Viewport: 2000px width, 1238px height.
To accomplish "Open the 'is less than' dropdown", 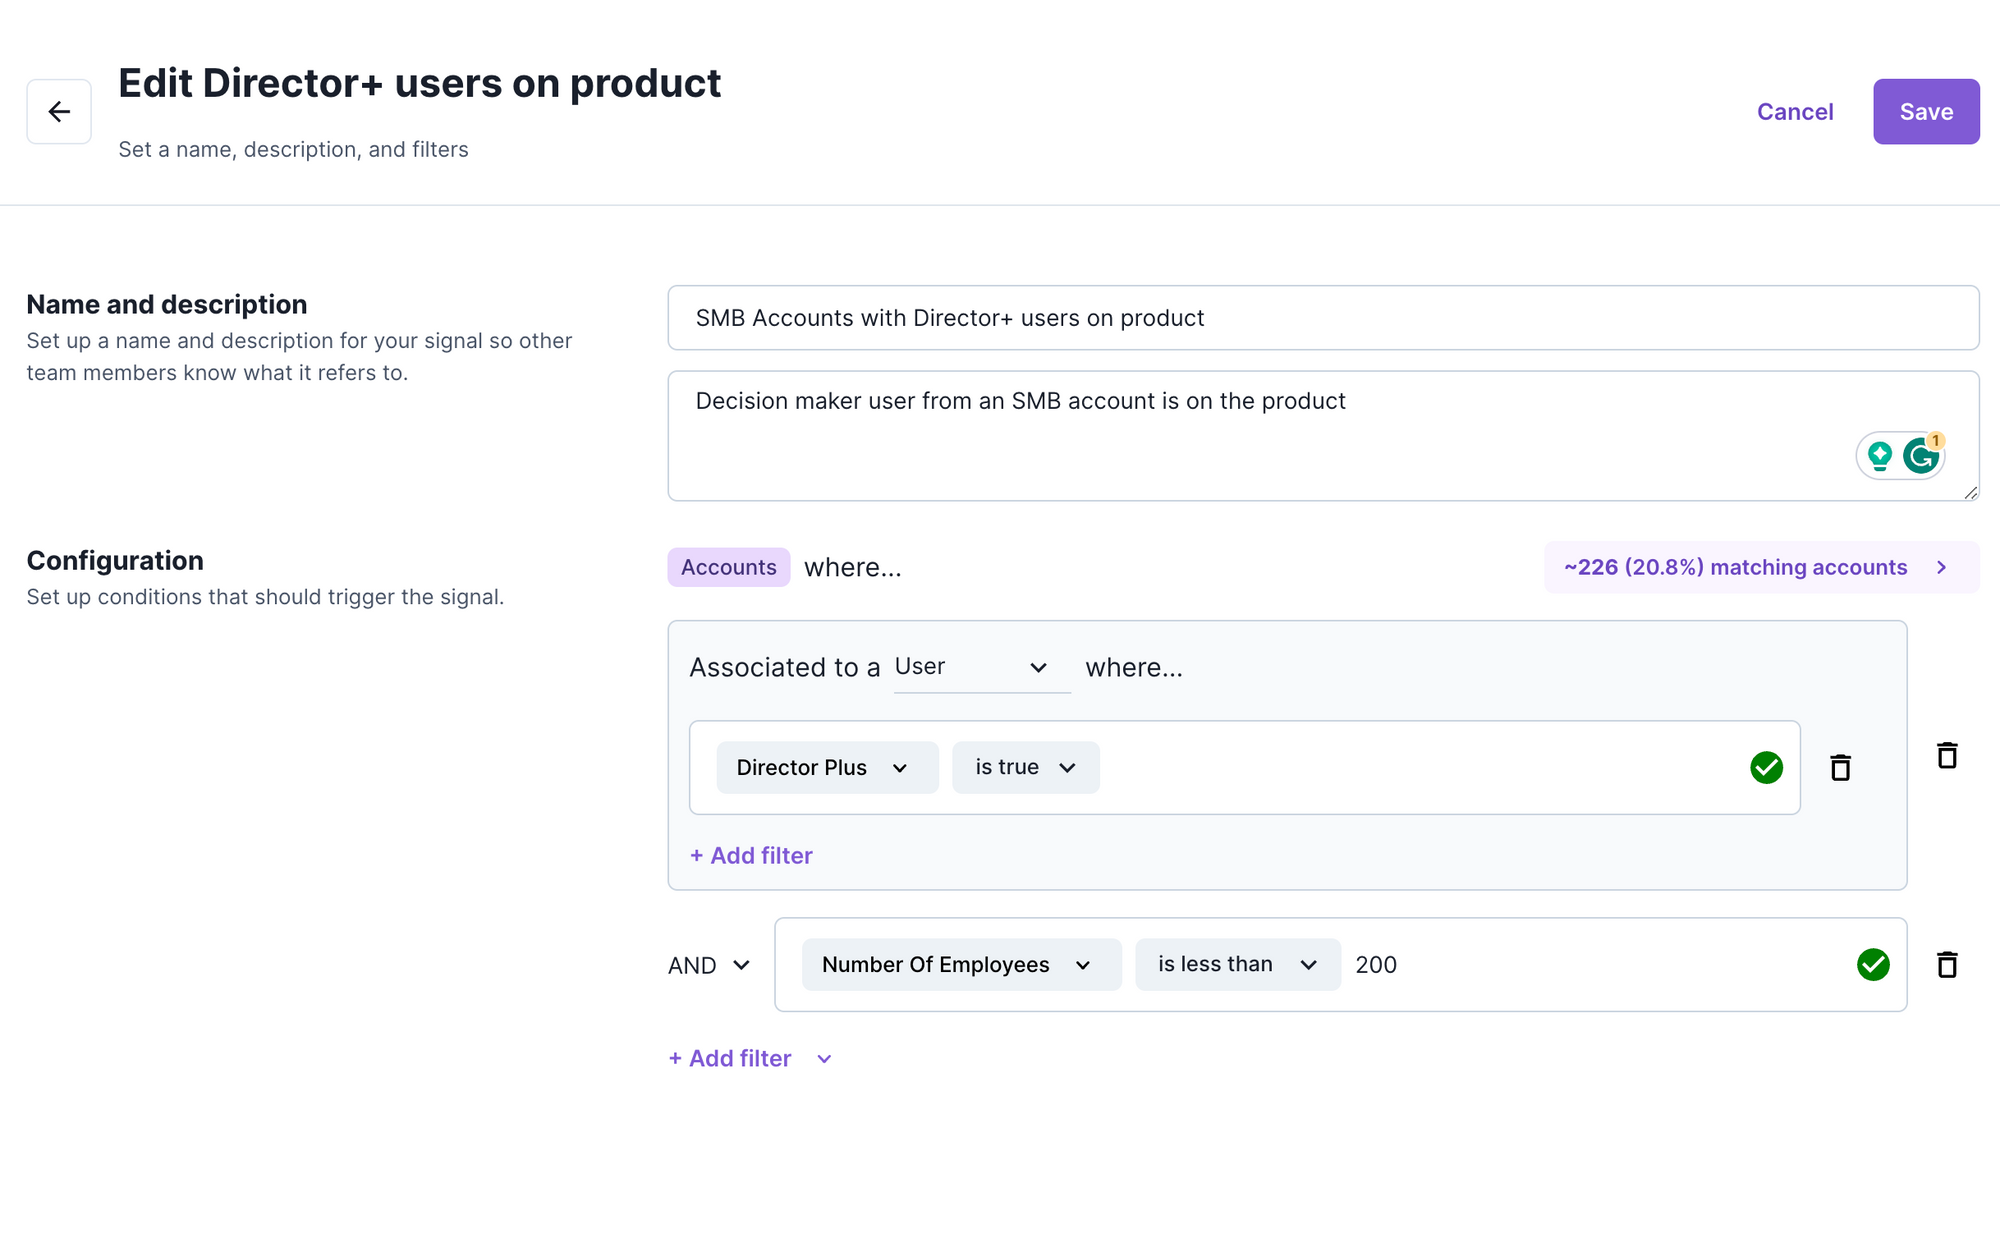I will pos(1237,965).
